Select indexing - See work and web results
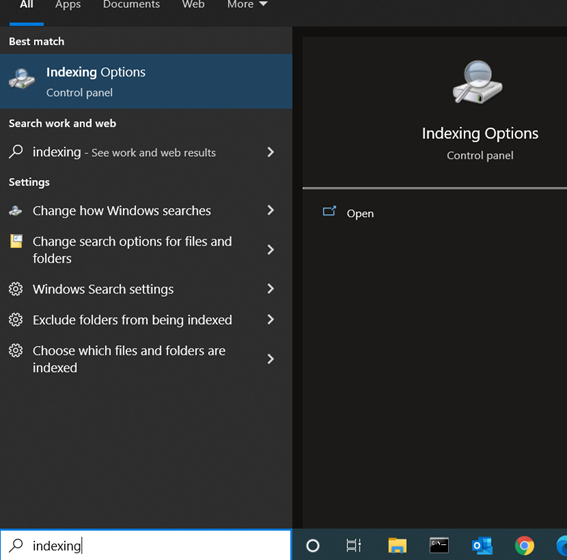 [146, 152]
